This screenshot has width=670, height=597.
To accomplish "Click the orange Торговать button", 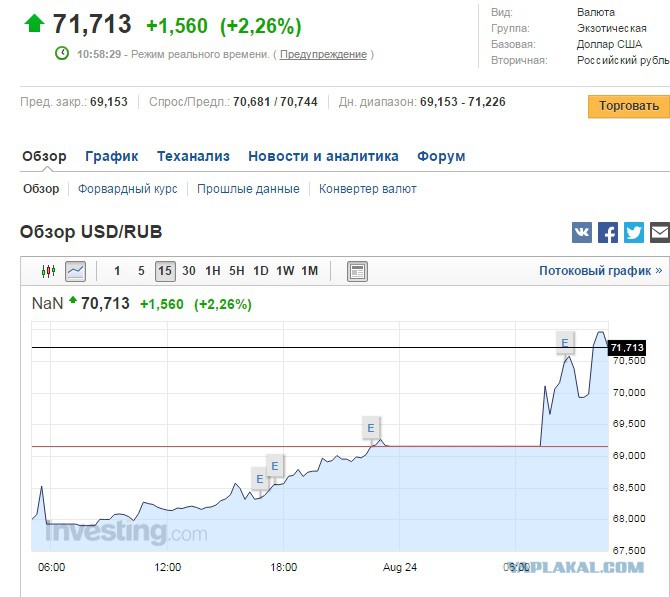I will (x=629, y=106).
